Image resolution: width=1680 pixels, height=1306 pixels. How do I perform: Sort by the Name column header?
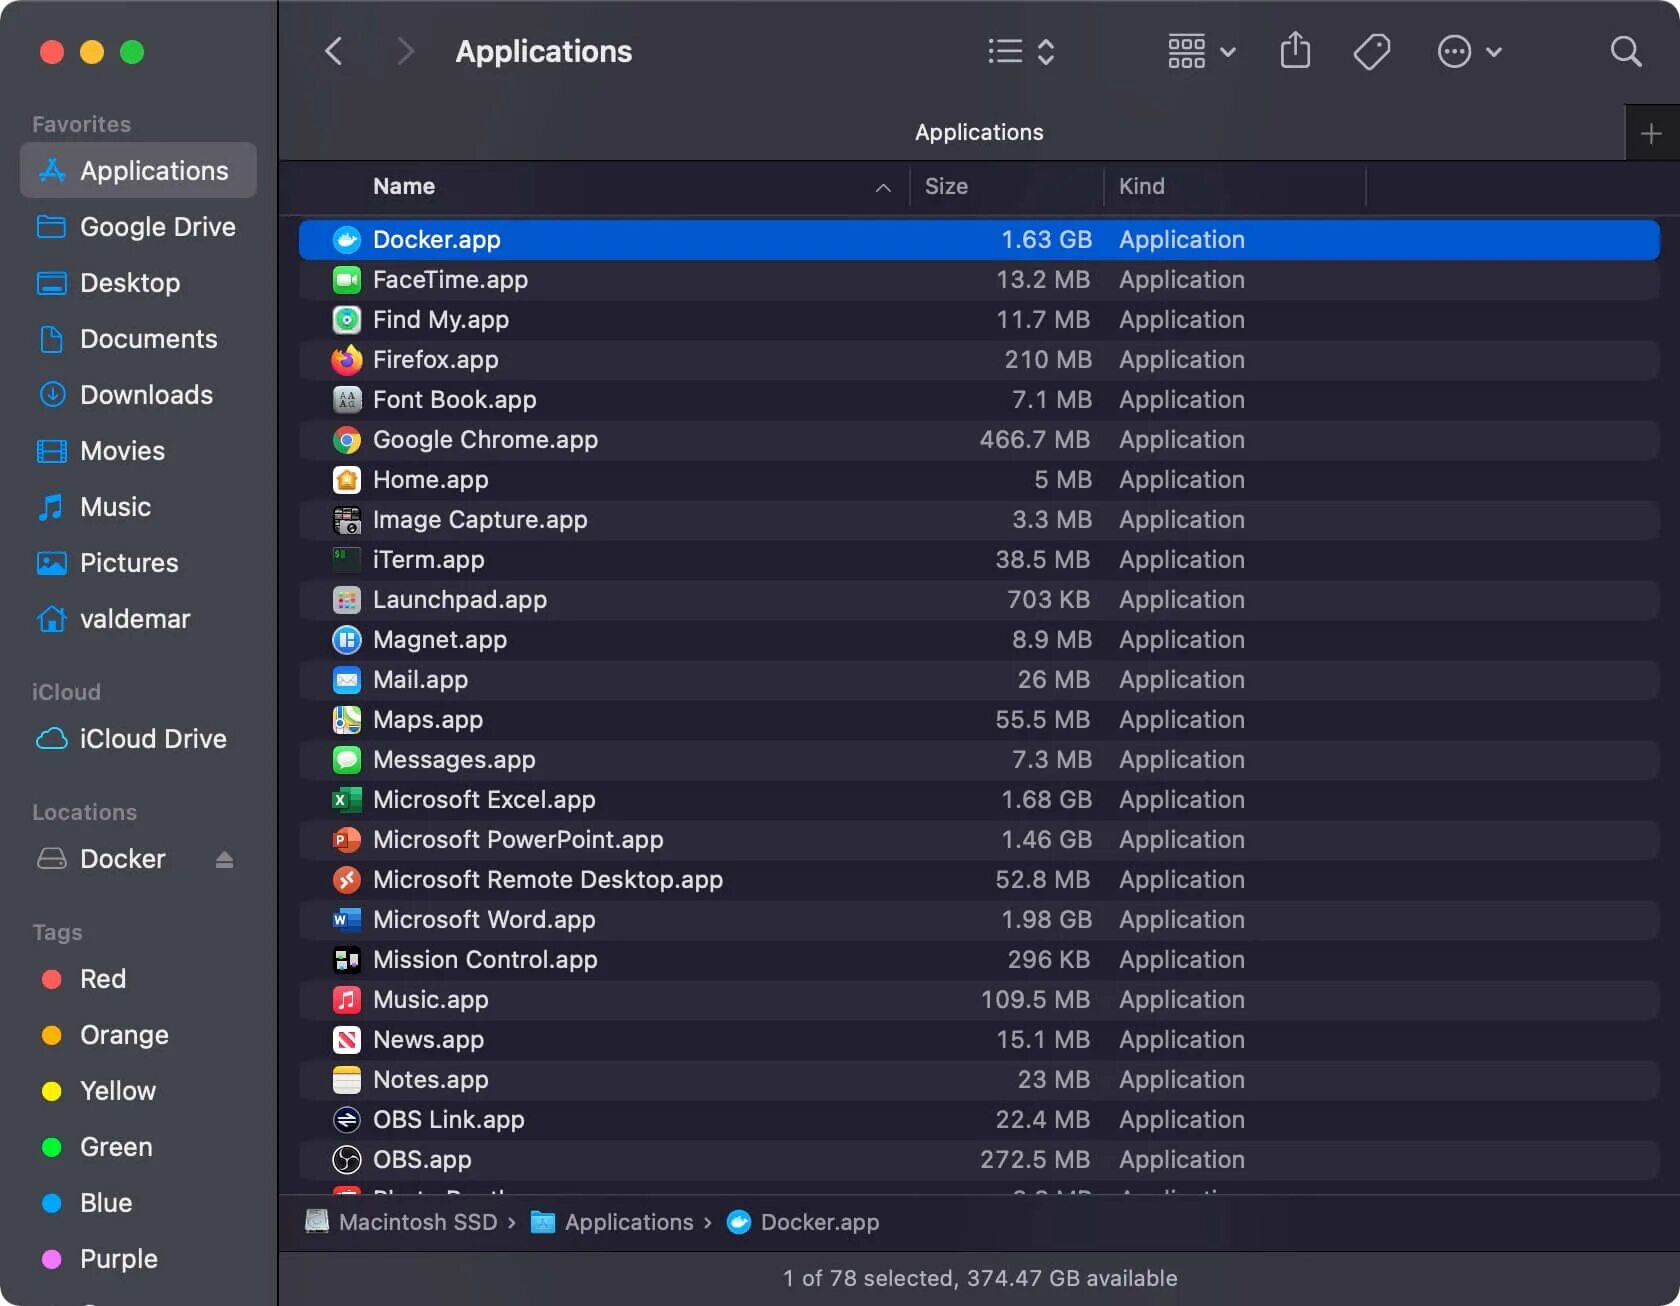pos(404,186)
